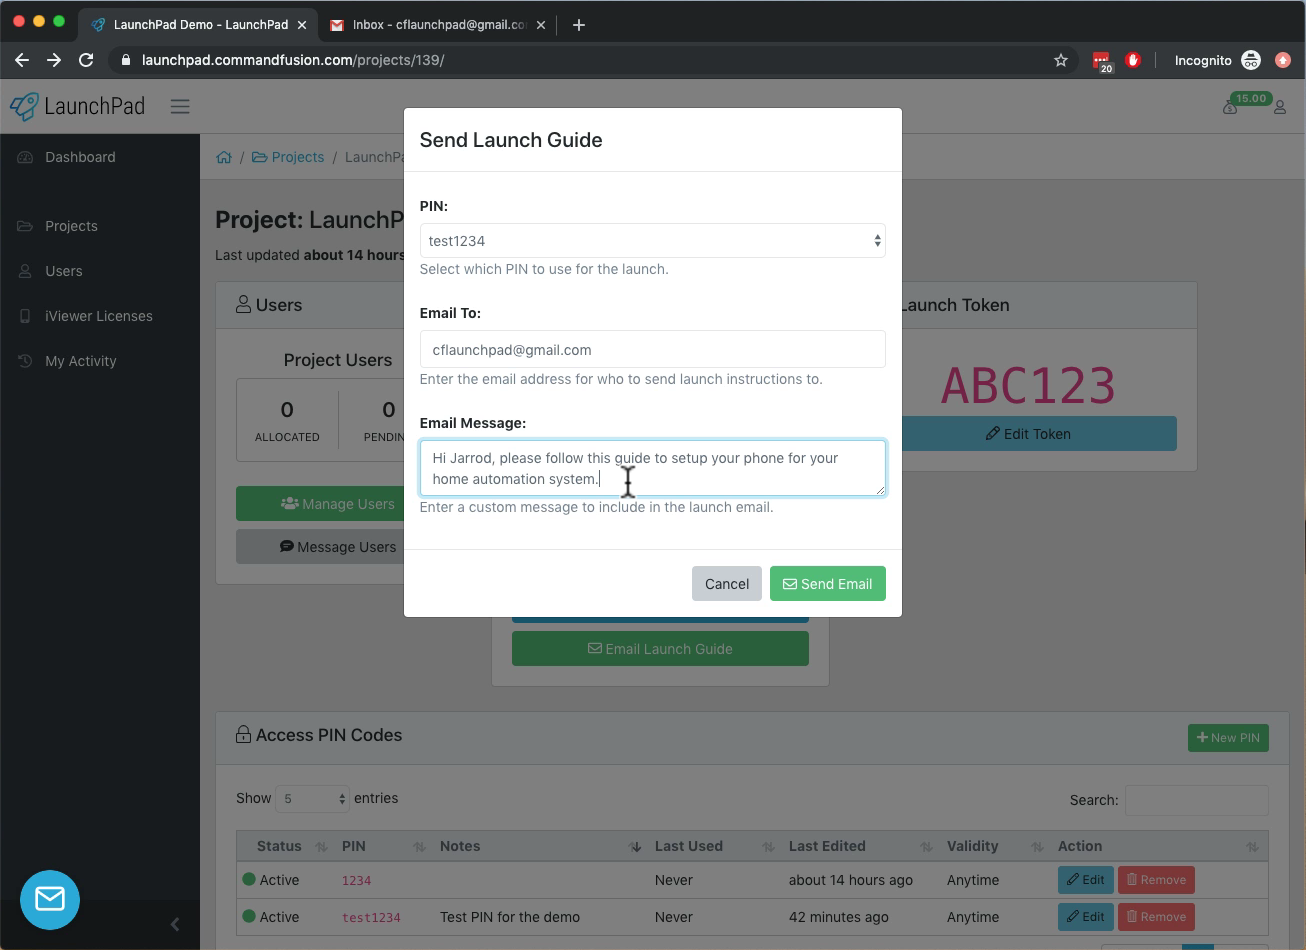Click the Projects breadcrumb link
The image size is (1306, 950).
297,156
